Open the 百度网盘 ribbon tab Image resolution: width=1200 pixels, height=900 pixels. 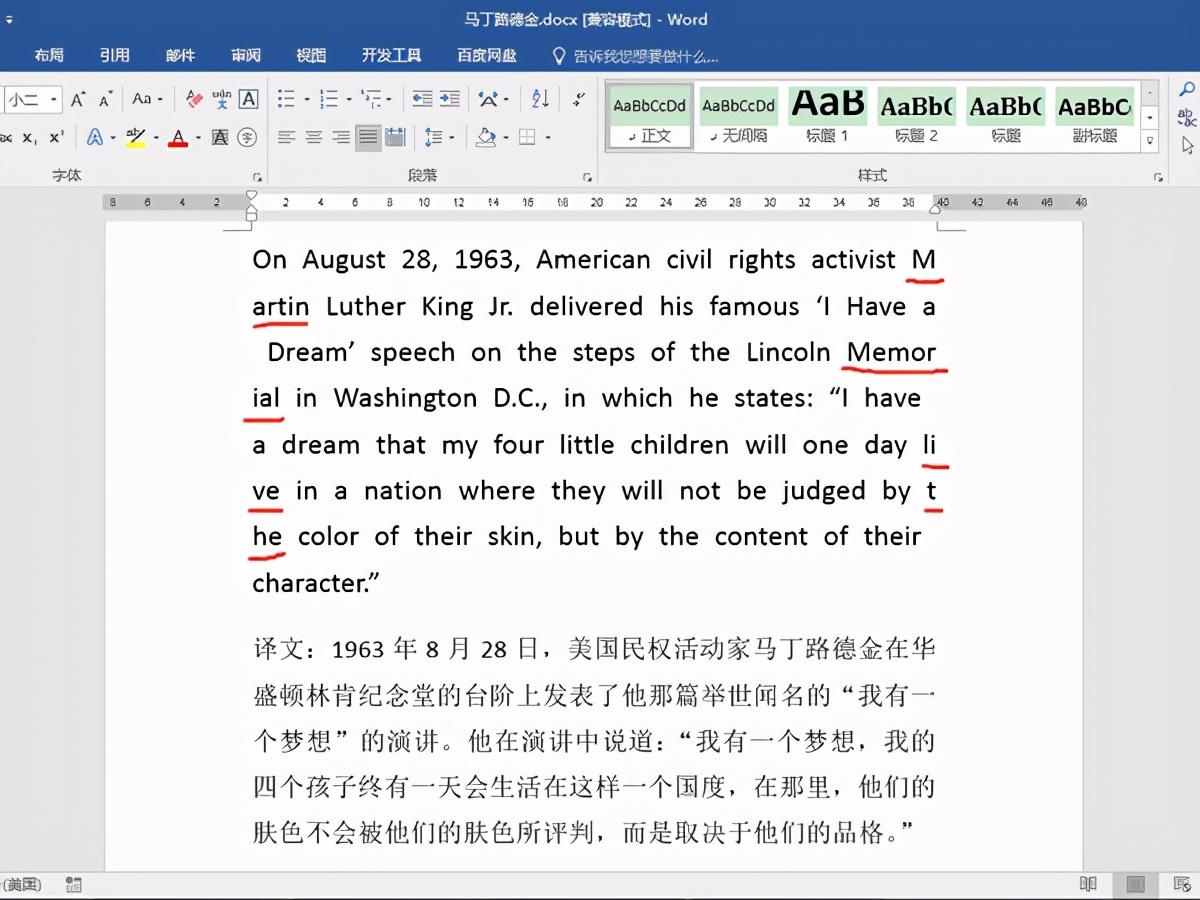pyautogui.click(x=487, y=55)
